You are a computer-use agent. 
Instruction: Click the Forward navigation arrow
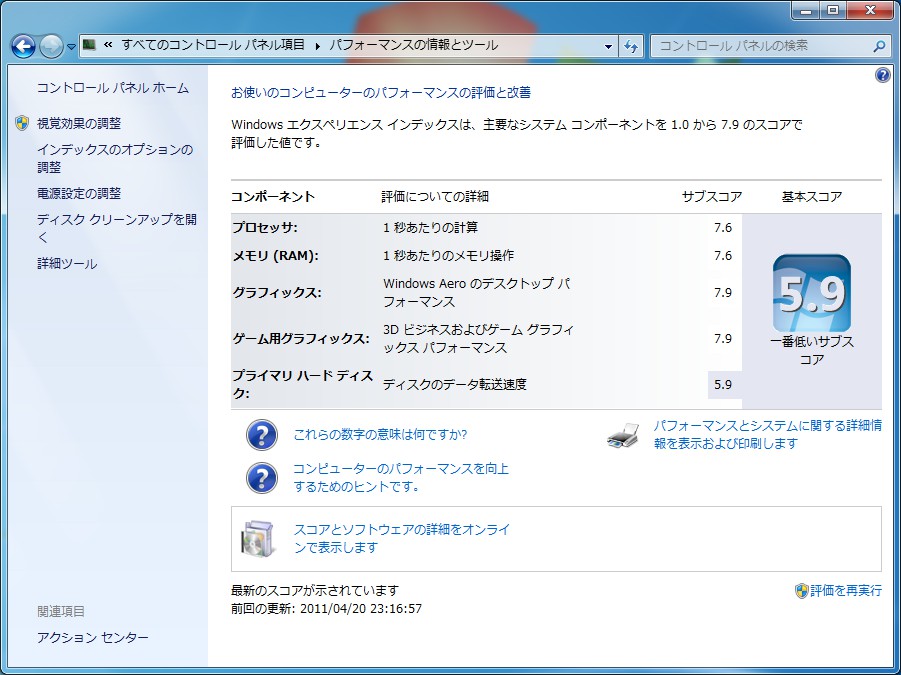pos(52,47)
